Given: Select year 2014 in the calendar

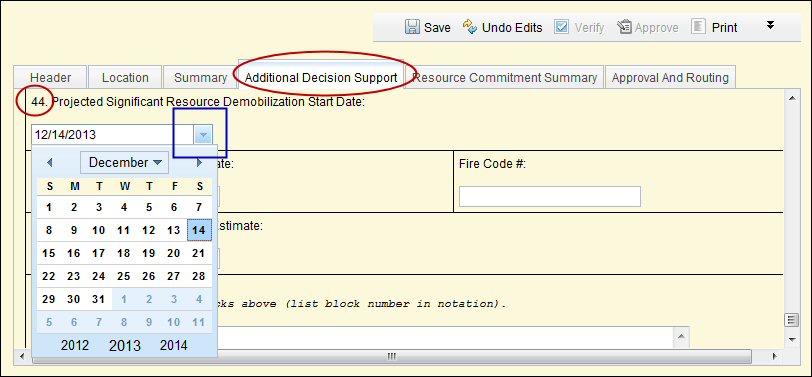Looking at the screenshot, I should click(173, 345).
